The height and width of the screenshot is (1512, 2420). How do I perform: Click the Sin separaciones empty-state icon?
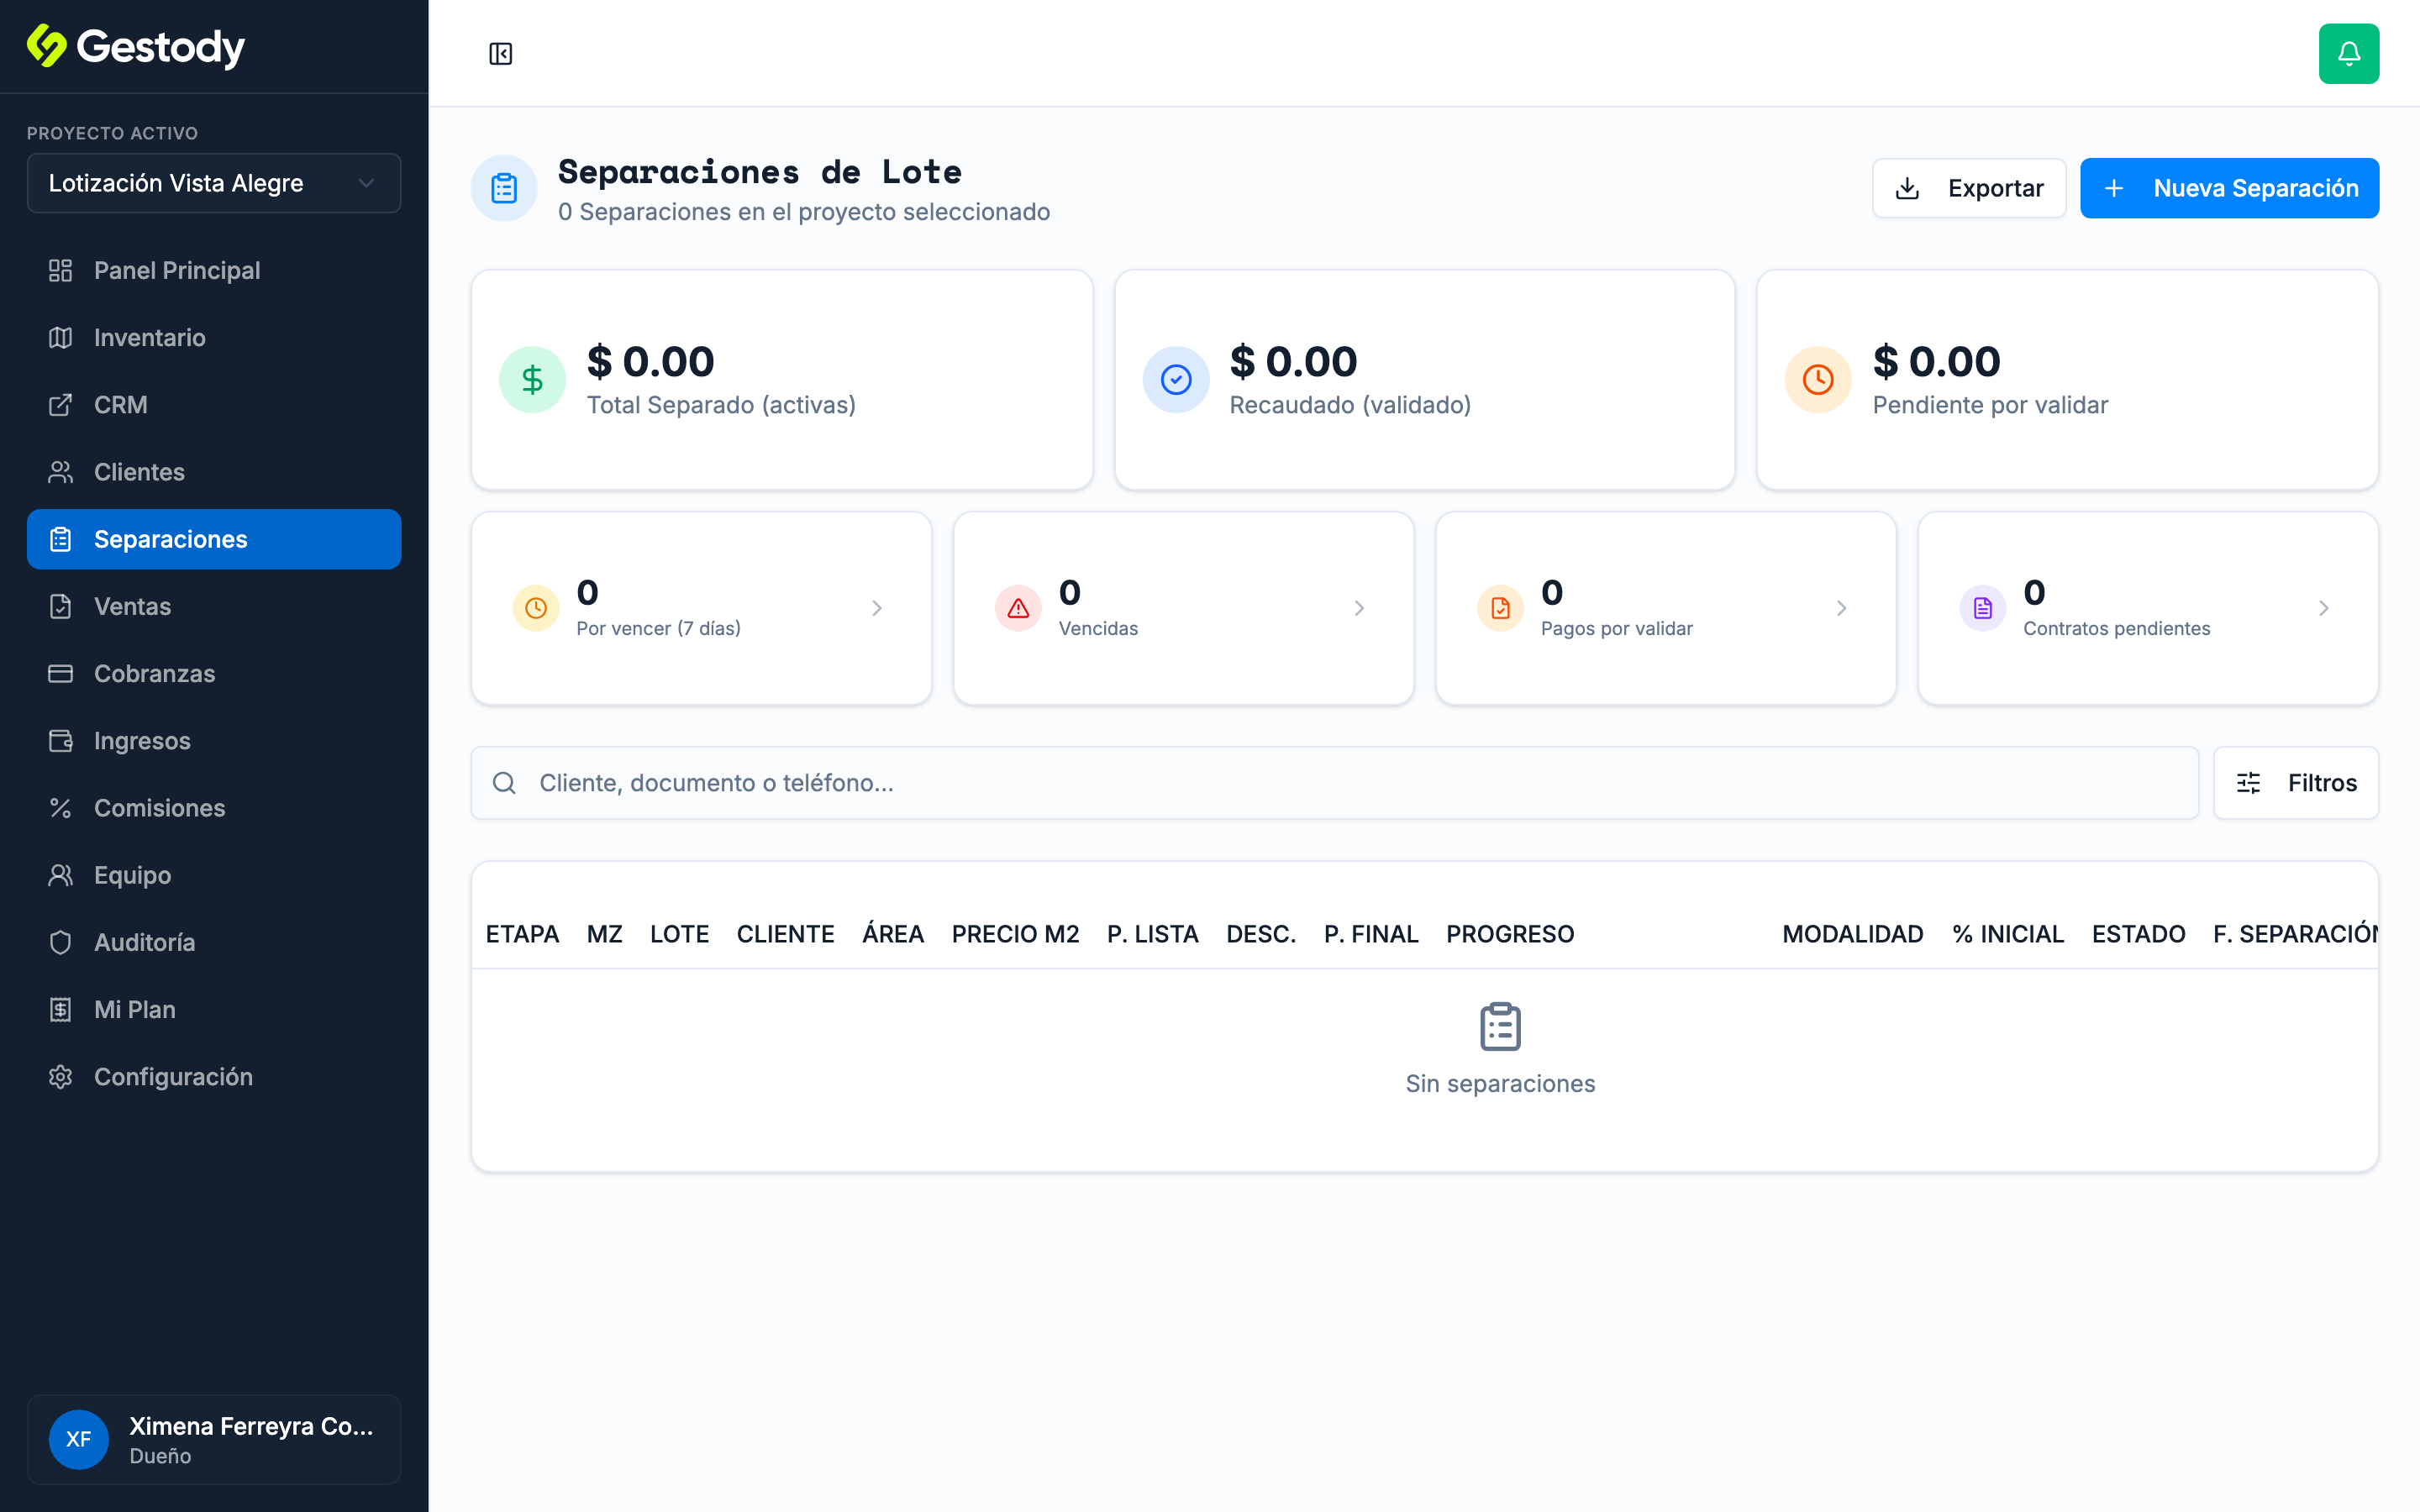pos(1500,1027)
